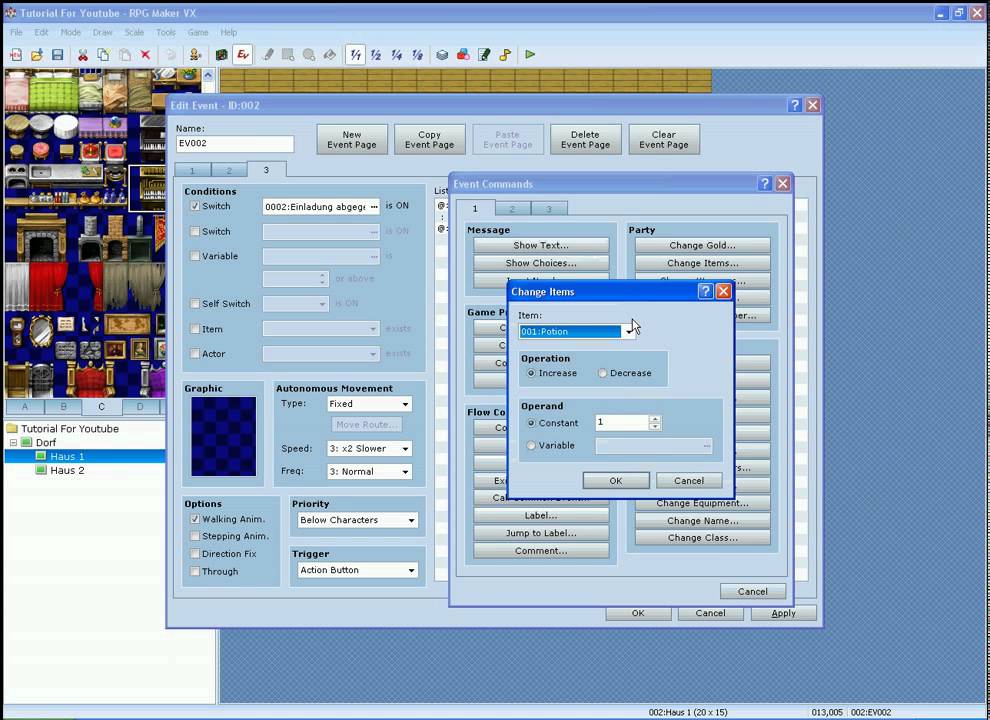Enable the Through option
990x720 pixels.
pos(195,572)
